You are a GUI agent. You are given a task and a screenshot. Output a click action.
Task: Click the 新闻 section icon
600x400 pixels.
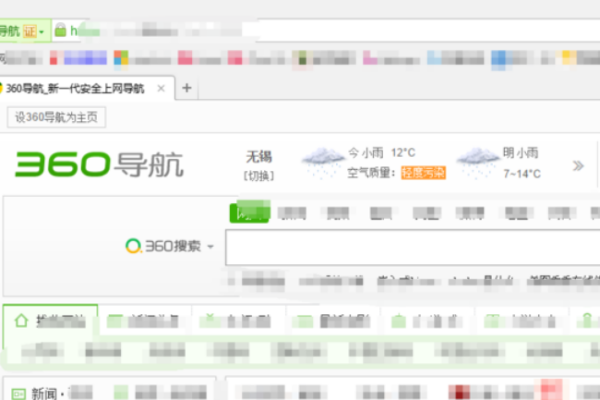tap(18, 393)
